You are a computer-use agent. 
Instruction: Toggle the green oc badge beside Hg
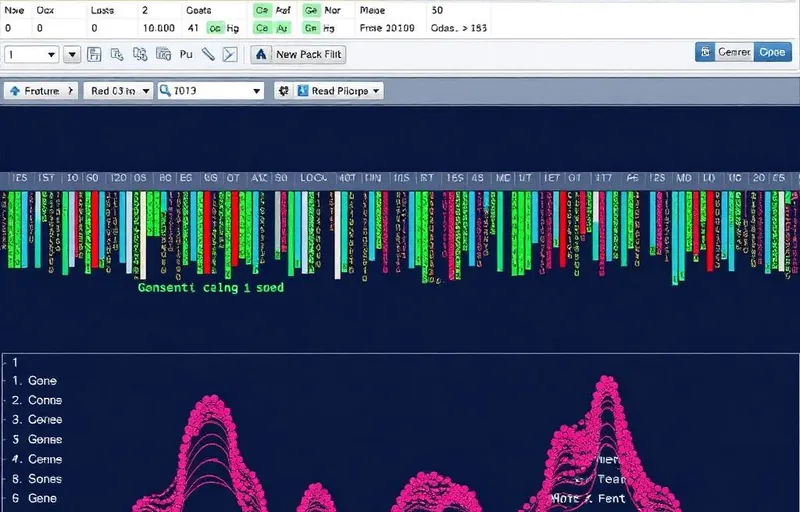coord(215,28)
